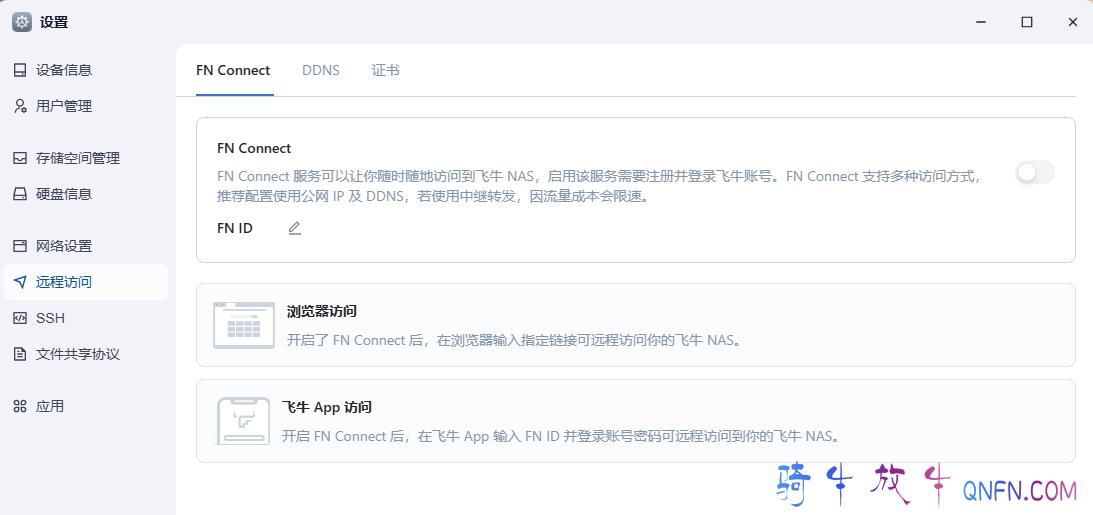Click the 设备信息 device info icon
1093x515 pixels.
[x=20, y=70]
